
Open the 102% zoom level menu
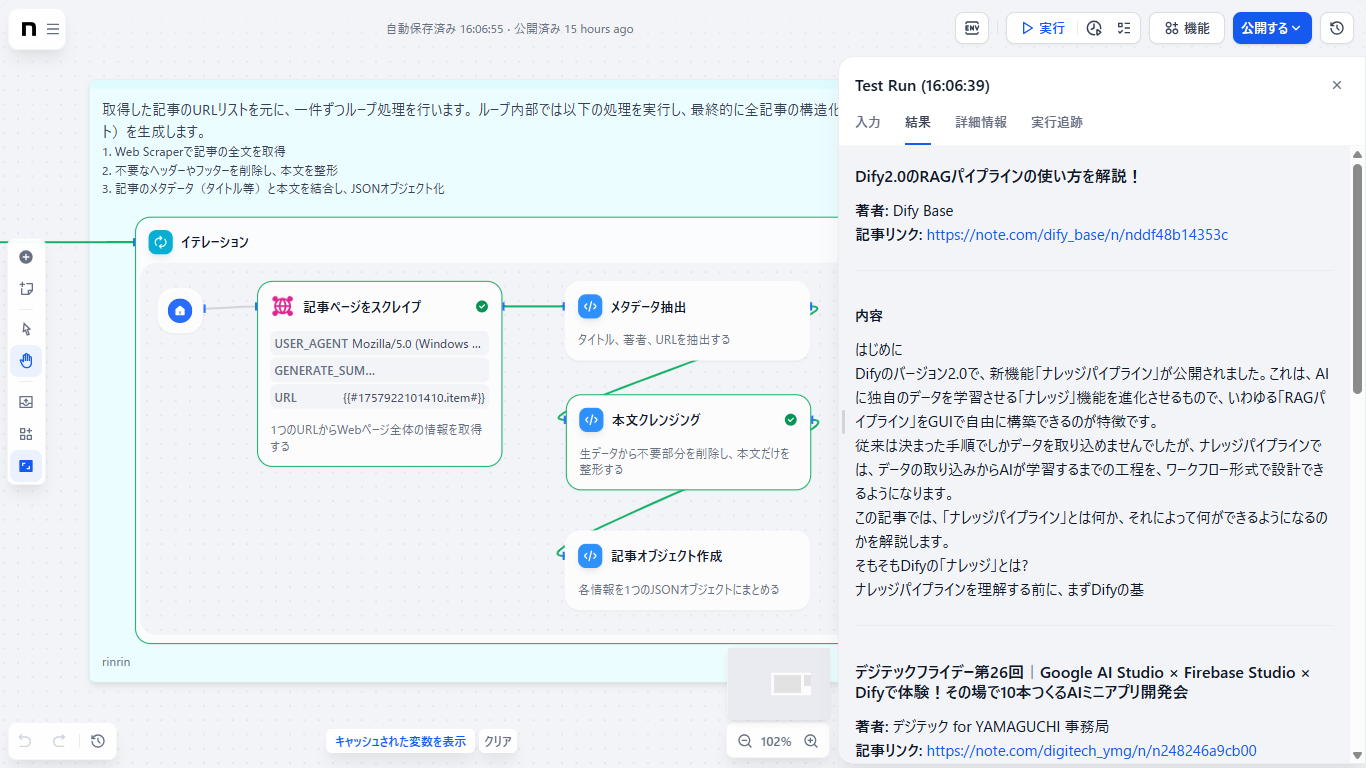(x=776, y=741)
